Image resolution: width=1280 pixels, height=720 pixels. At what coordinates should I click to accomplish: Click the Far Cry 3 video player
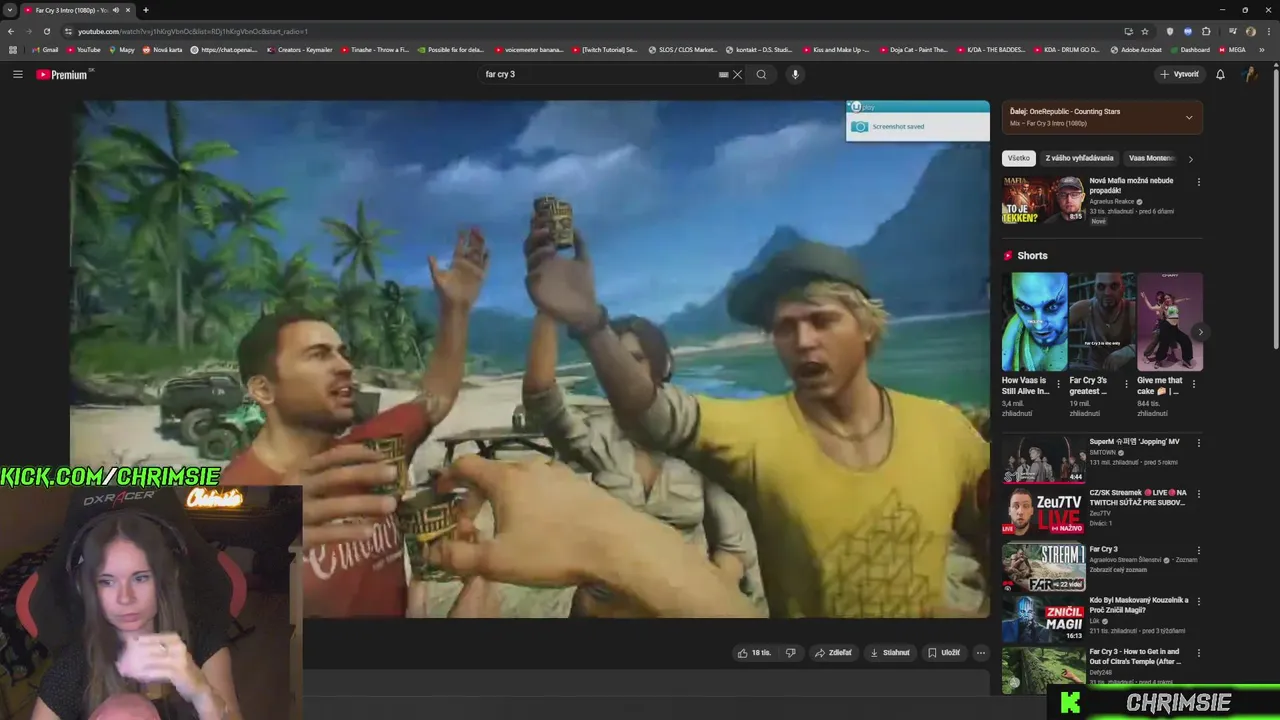click(530, 358)
